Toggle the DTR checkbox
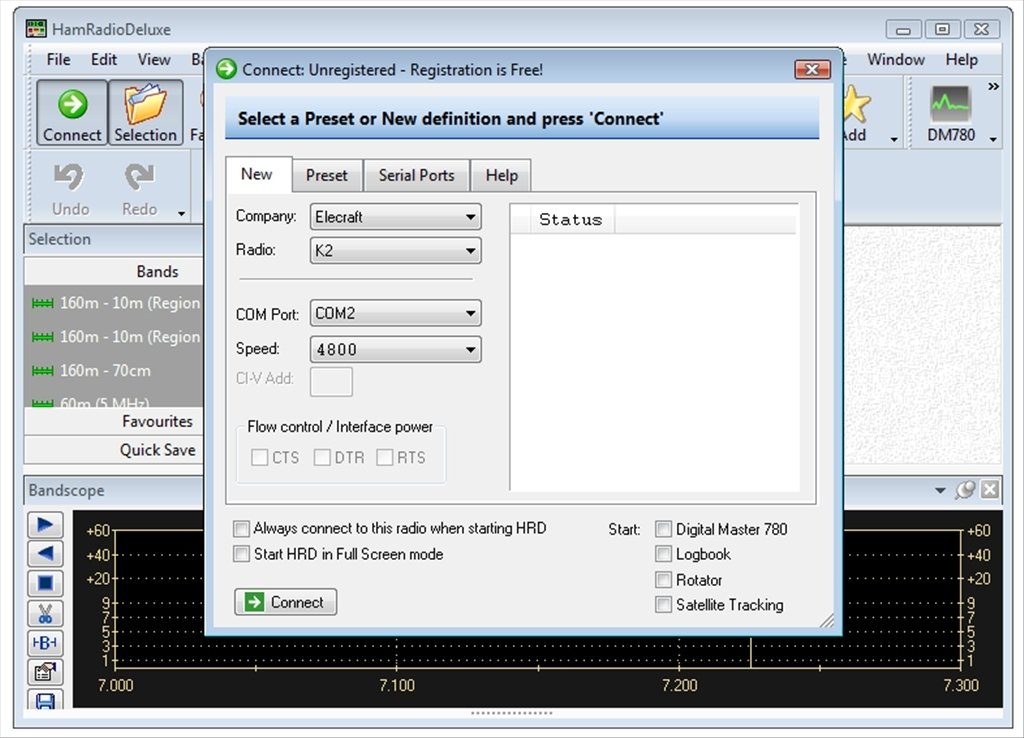This screenshot has height=738, width=1024. (322, 457)
